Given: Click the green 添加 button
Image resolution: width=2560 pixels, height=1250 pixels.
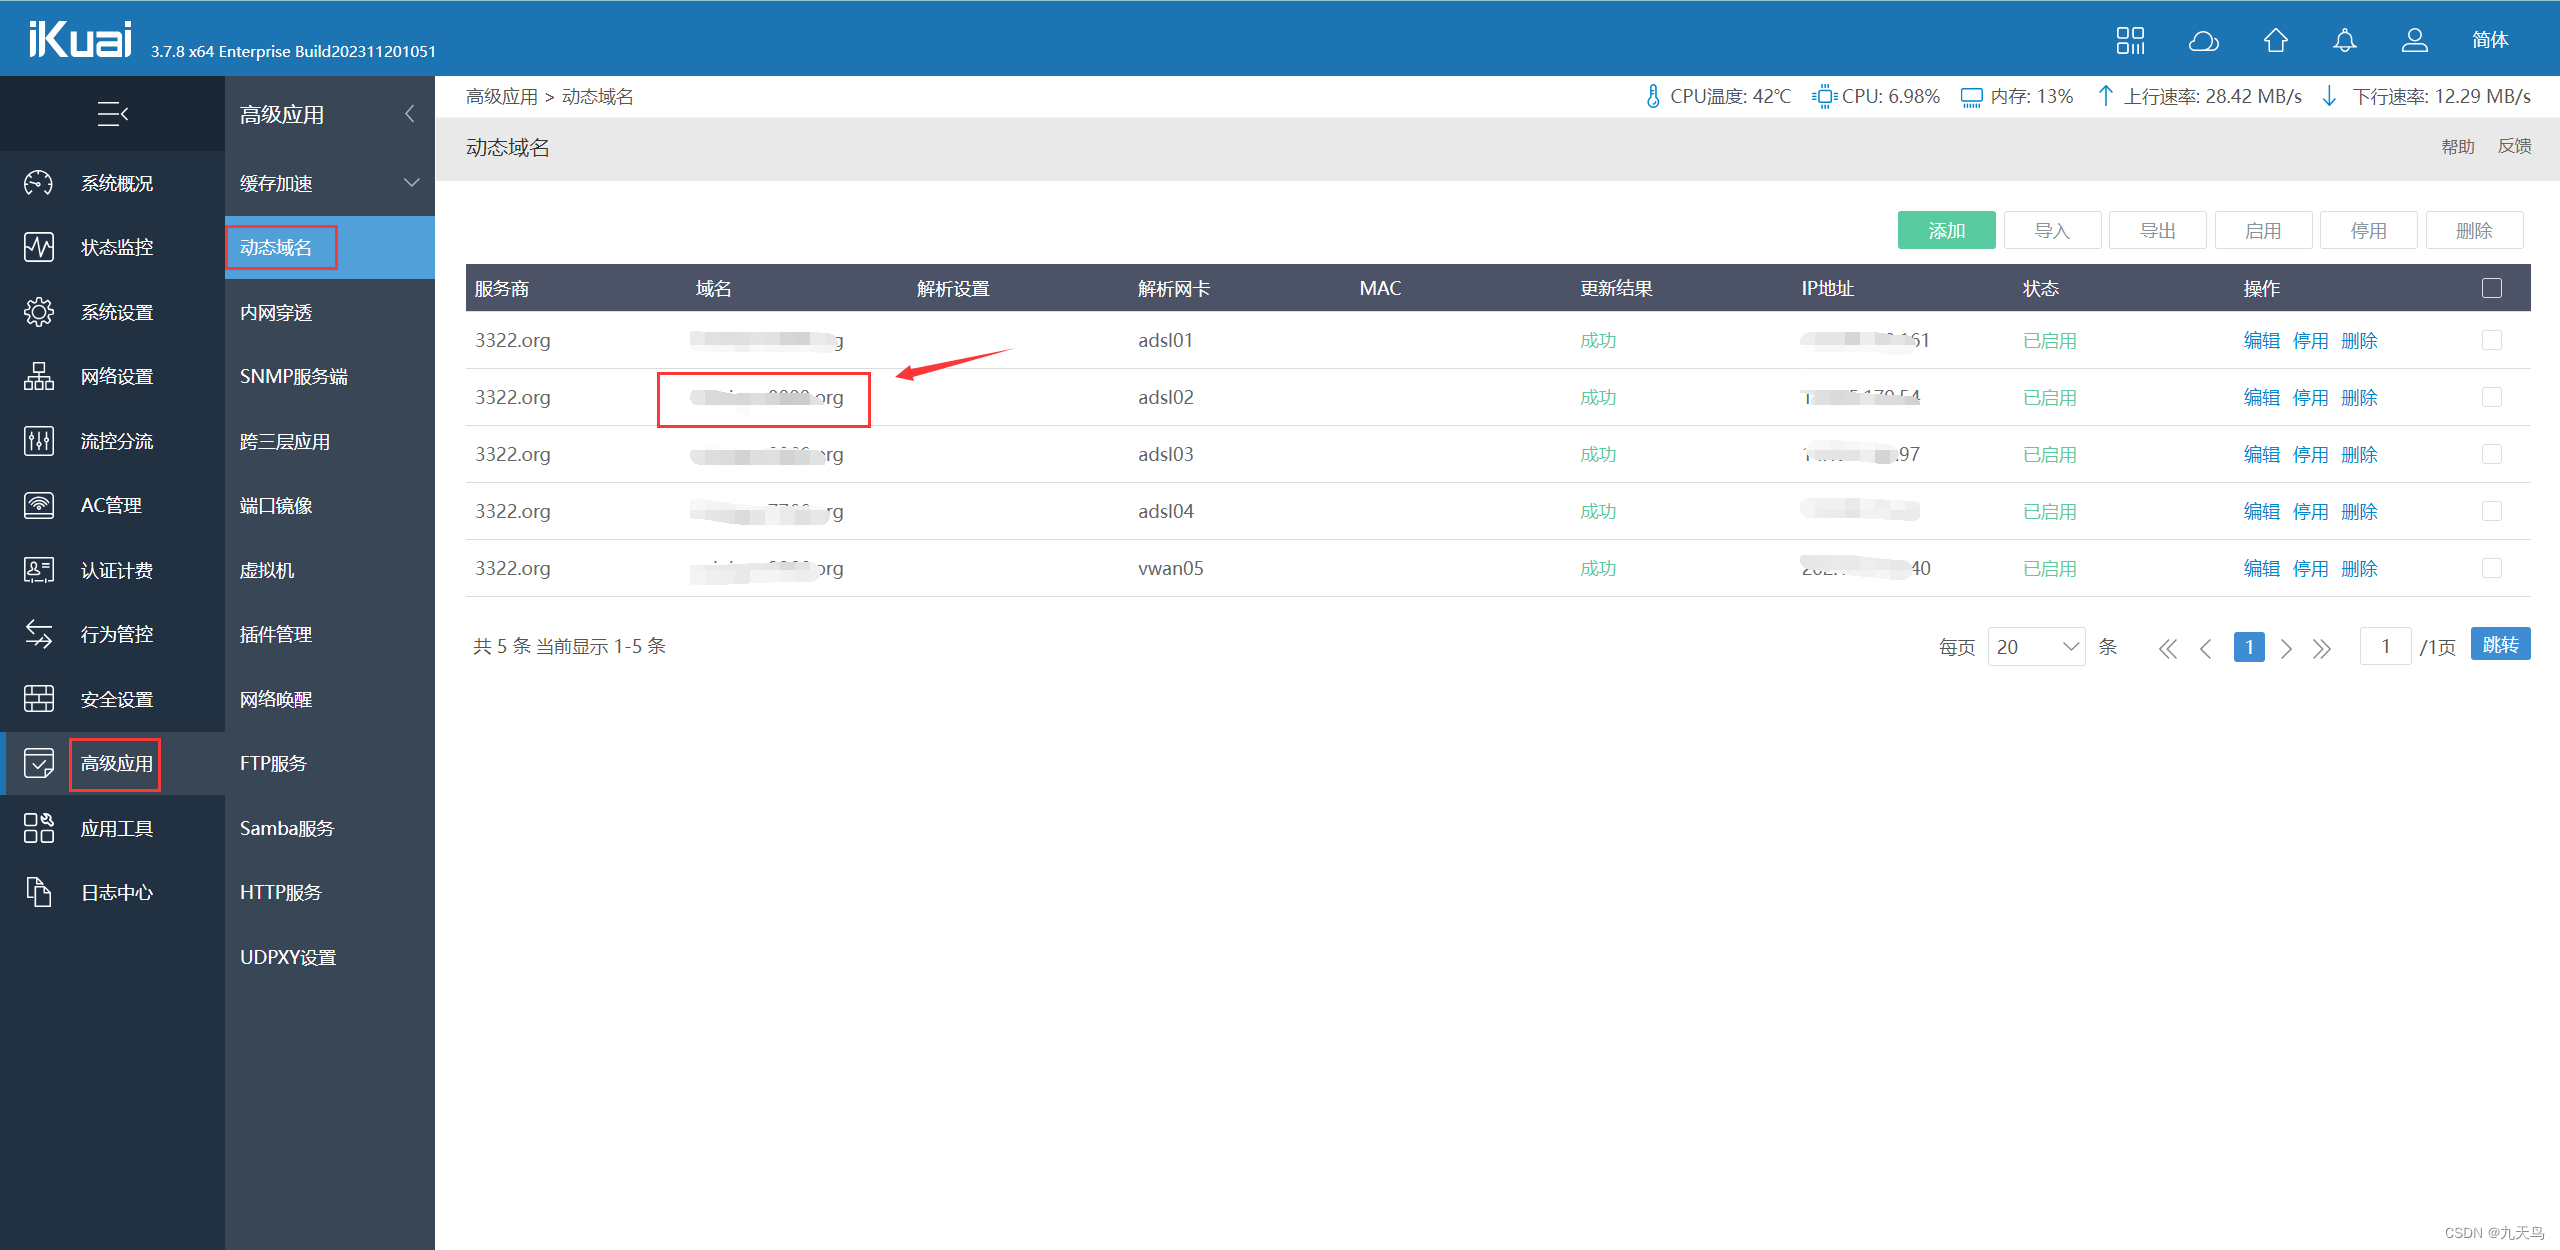Looking at the screenshot, I should (x=1945, y=231).
